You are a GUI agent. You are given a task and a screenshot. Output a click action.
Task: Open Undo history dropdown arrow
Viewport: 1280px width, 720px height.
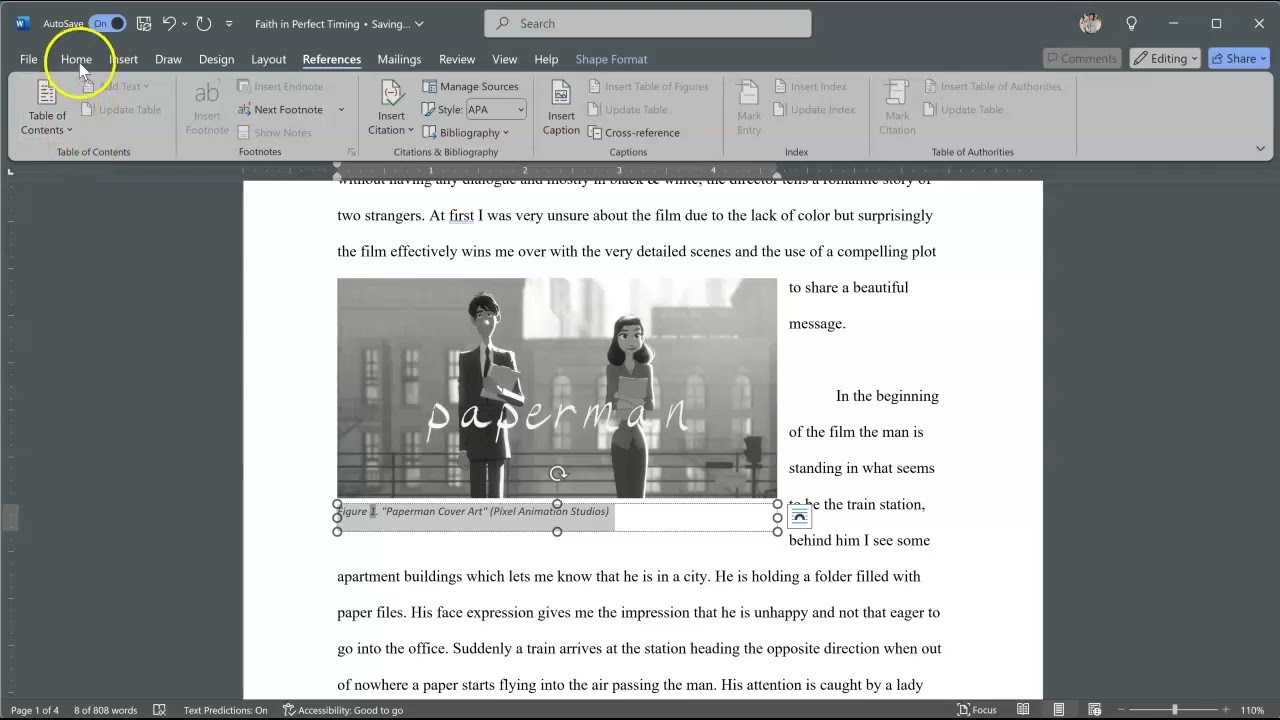pos(184,23)
